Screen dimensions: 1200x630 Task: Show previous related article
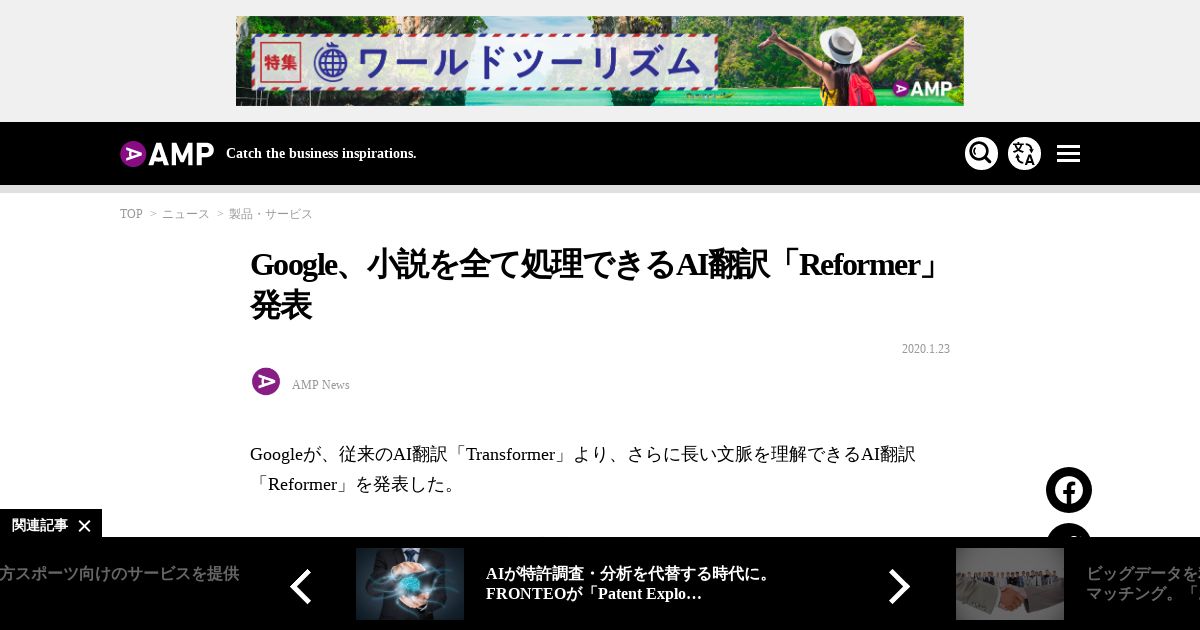(300, 587)
